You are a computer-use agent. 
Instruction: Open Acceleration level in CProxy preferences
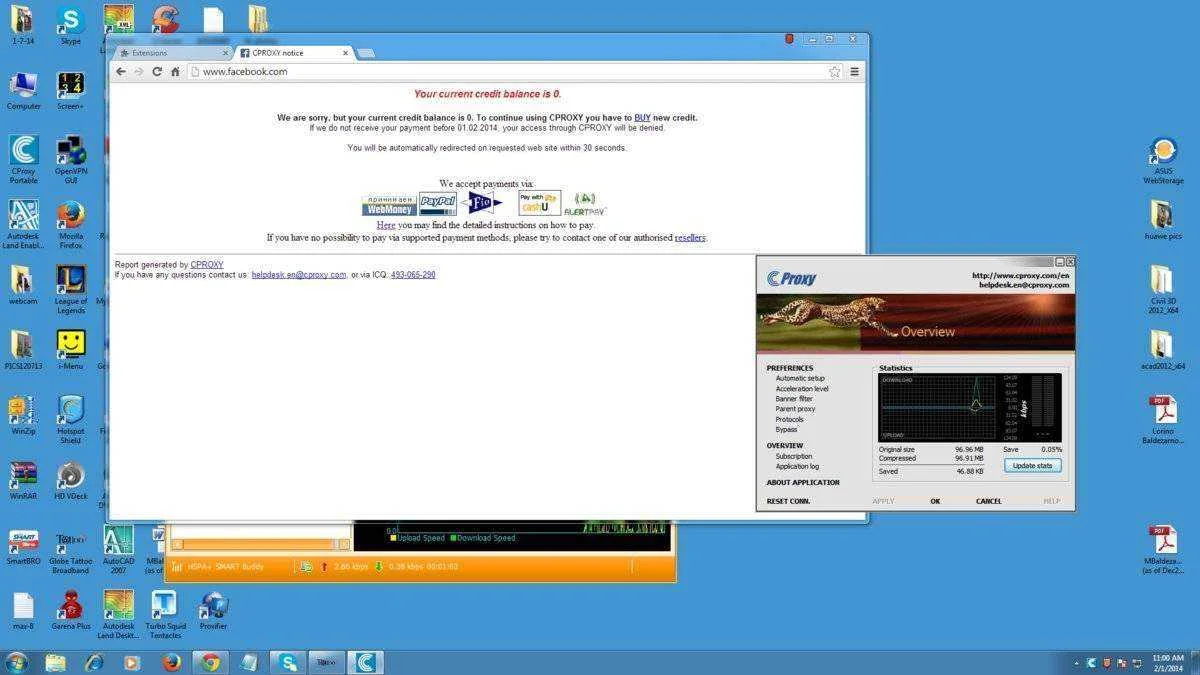[x=802, y=389]
